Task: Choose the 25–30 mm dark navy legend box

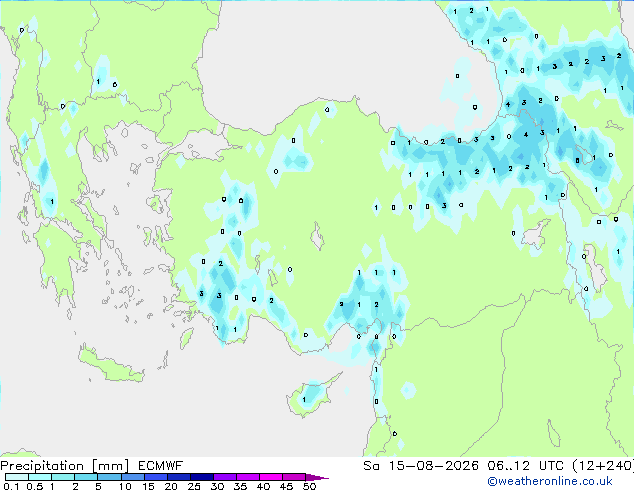Action: [201, 477]
